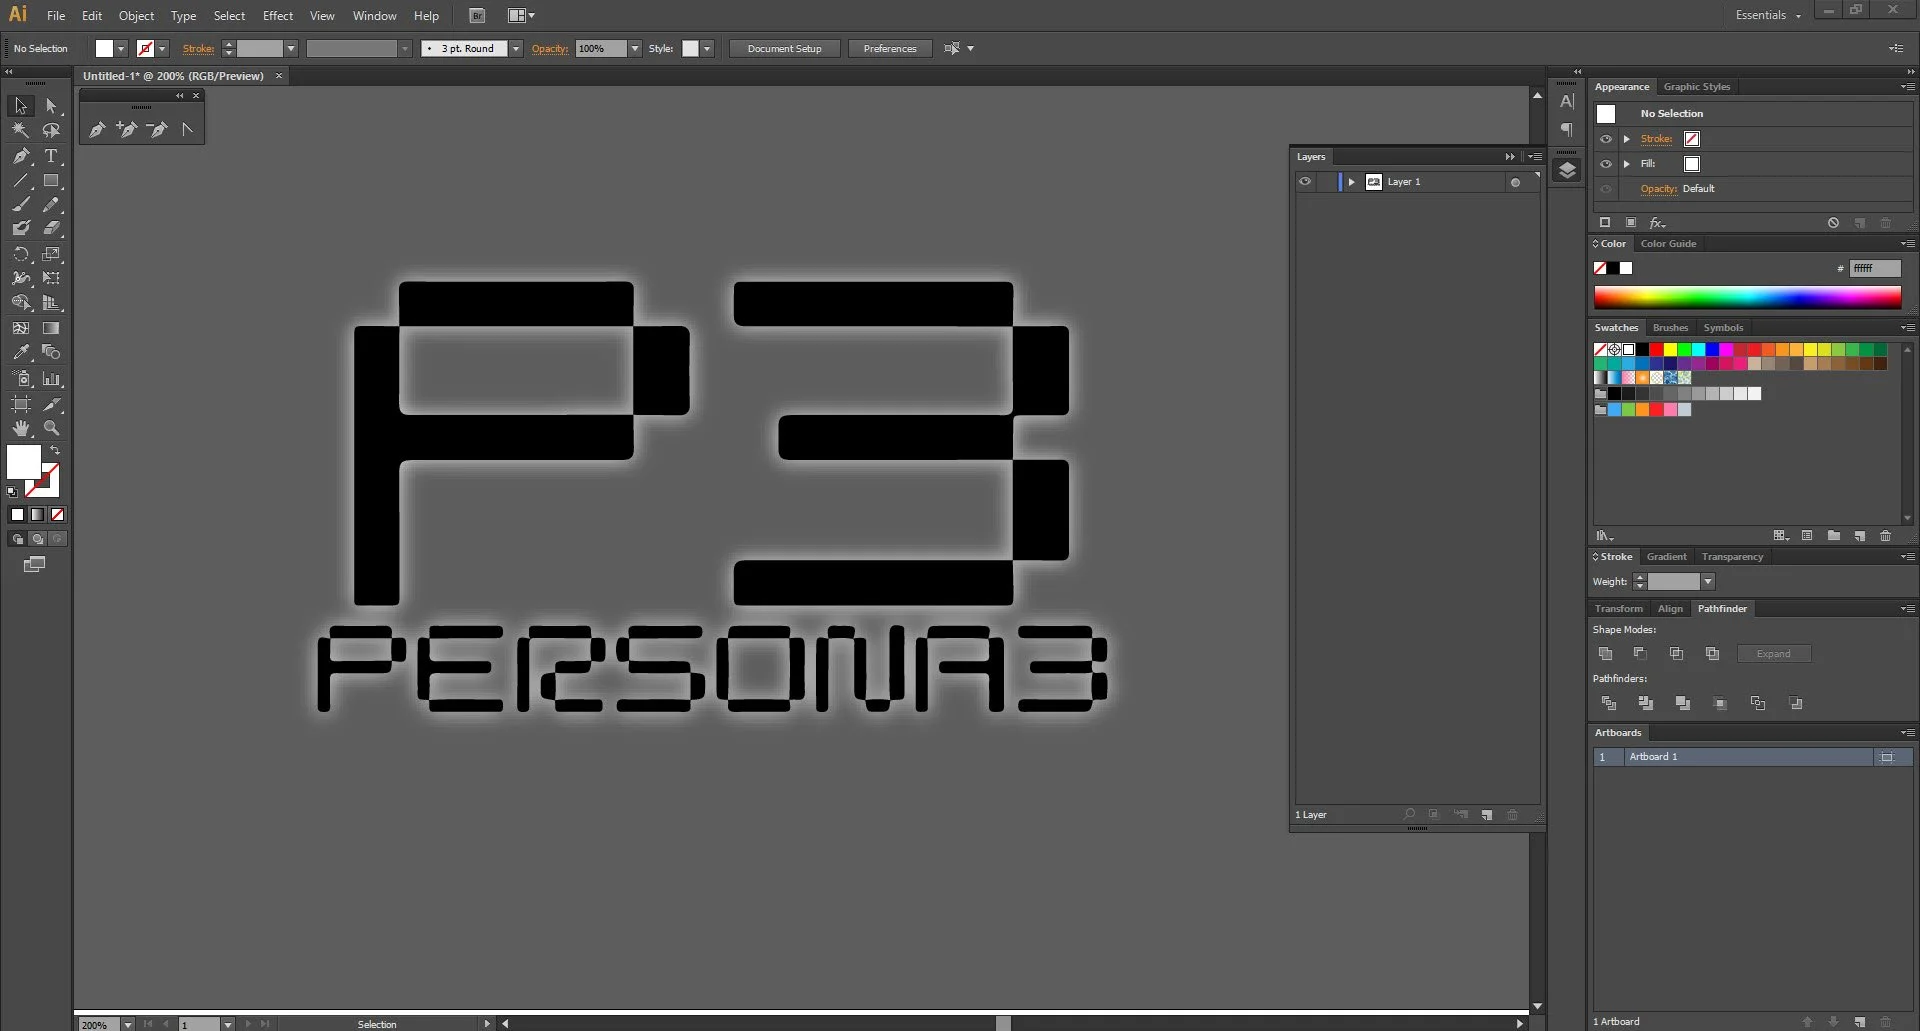Open the Style dropdown in control bar

coord(707,49)
